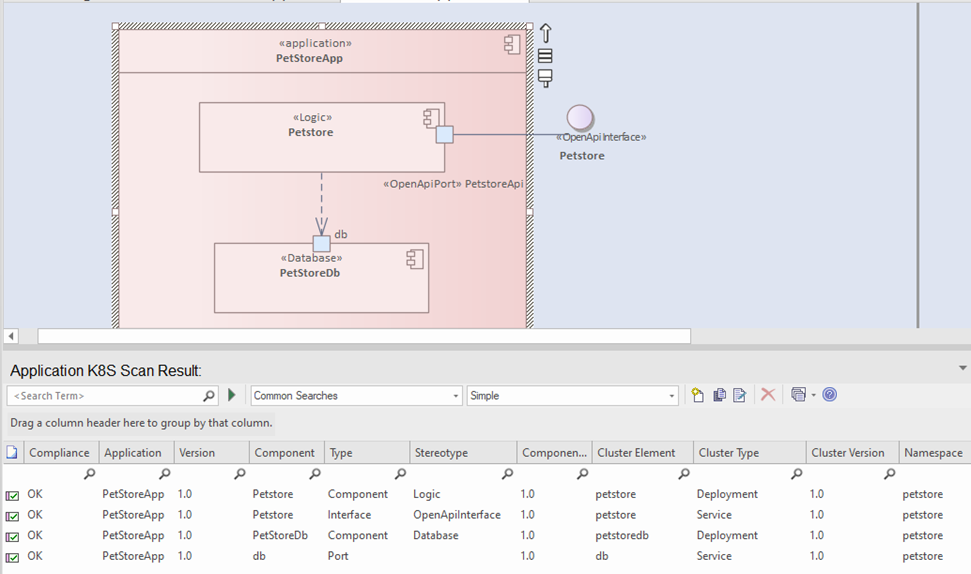Click the «OpenApiPort» PetstoreApi label
This screenshot has width=971, height=574.
tap(453, 184)
